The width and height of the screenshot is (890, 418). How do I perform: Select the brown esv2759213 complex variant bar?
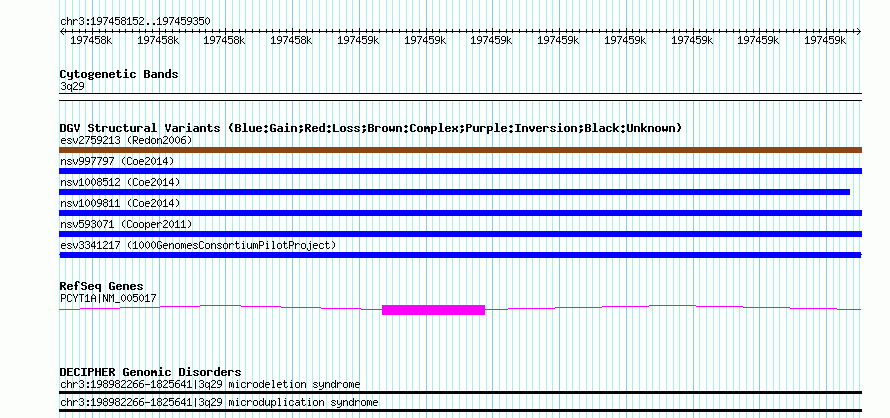[x=460, y=150]
